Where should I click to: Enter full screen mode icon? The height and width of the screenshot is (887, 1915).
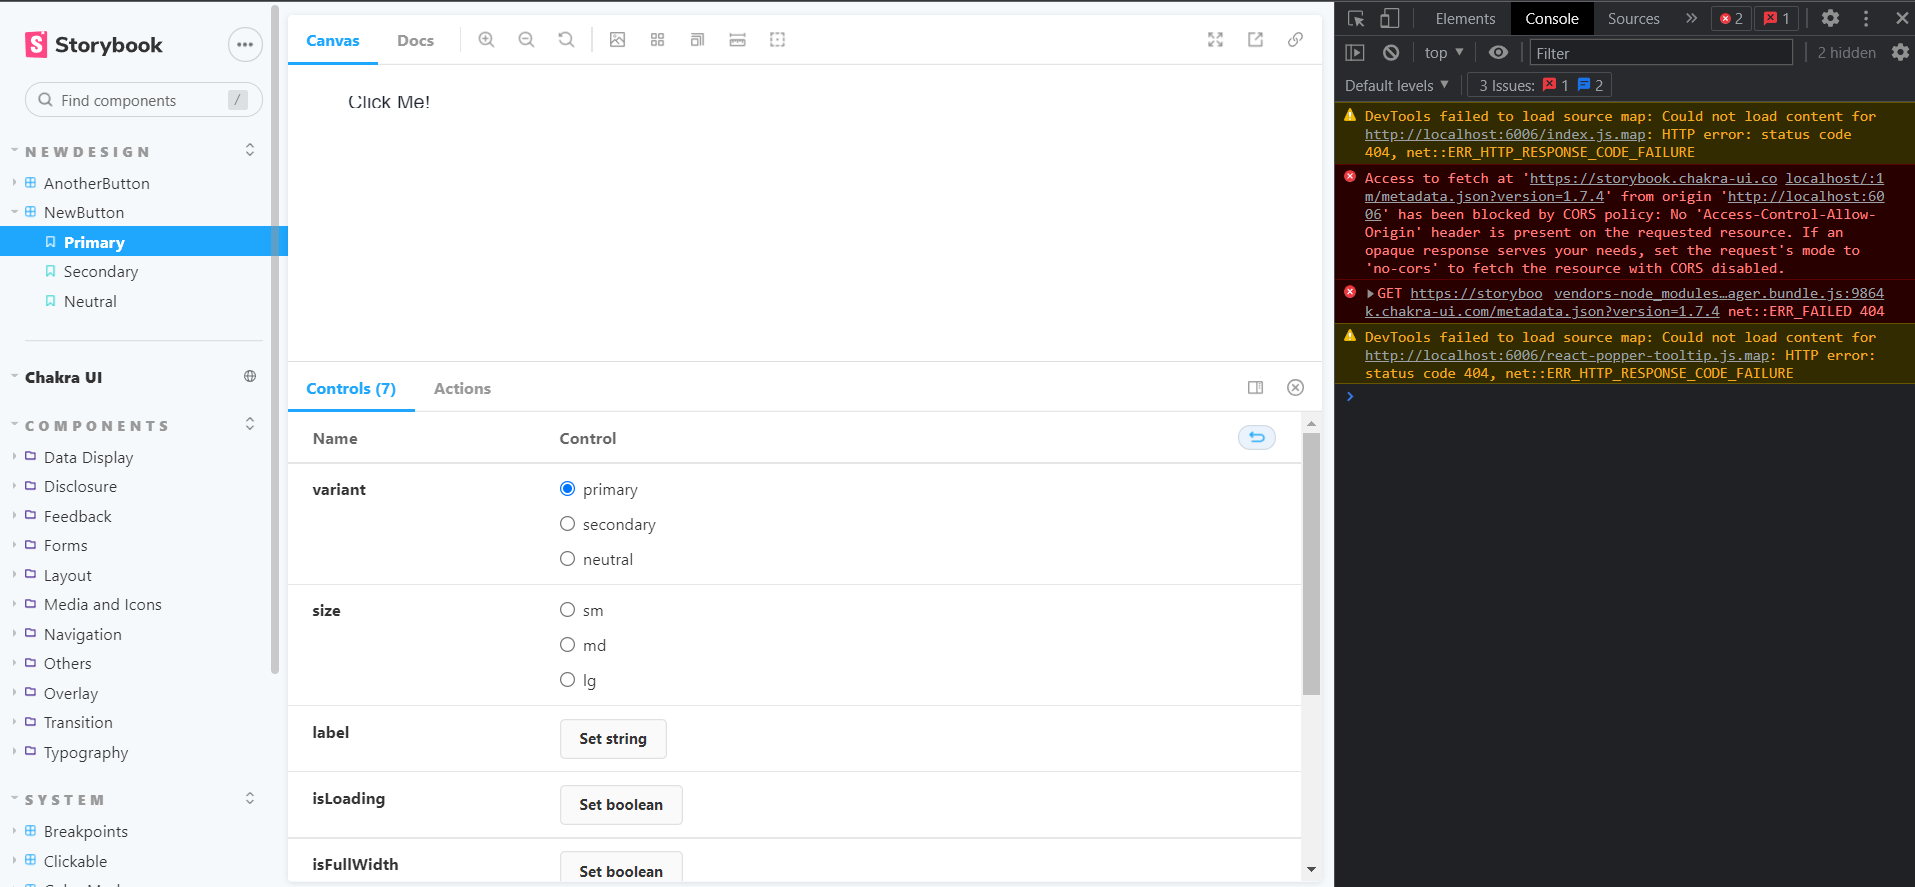pos(1215,40)
